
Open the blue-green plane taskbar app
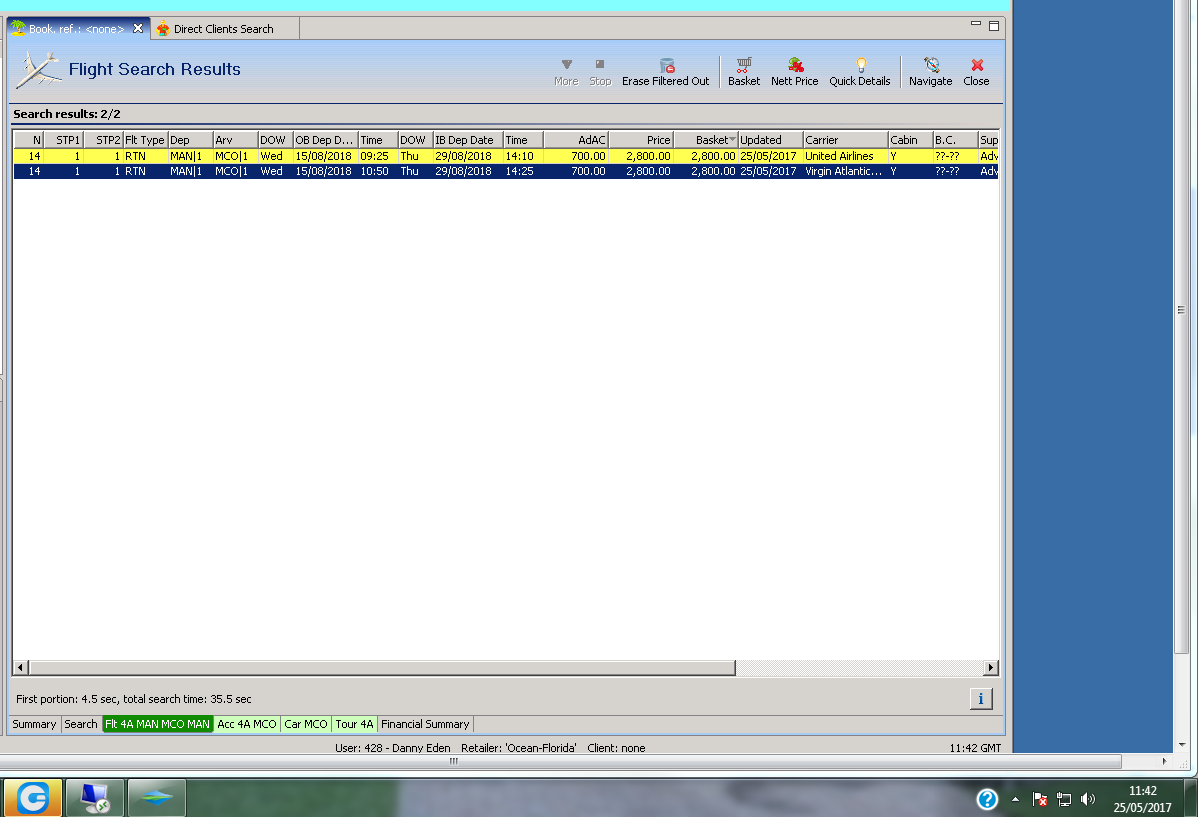tap(157, 799)
